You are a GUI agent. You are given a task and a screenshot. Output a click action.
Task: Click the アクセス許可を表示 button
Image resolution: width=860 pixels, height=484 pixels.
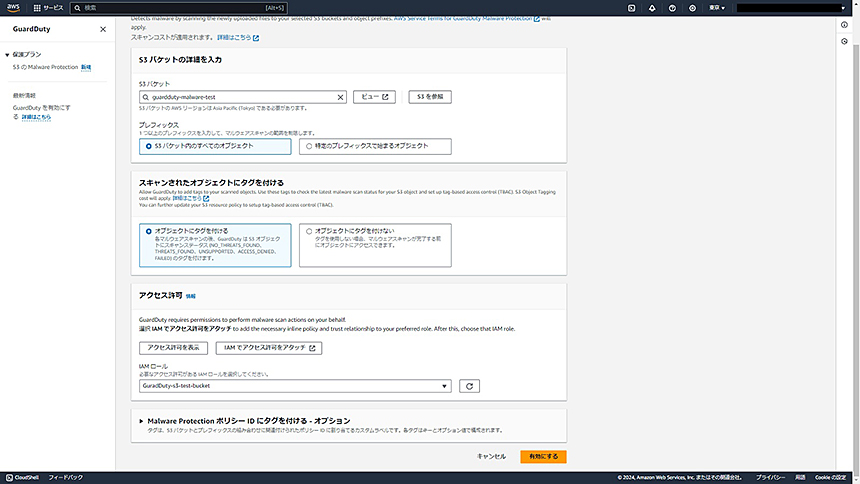pos(173,348)
